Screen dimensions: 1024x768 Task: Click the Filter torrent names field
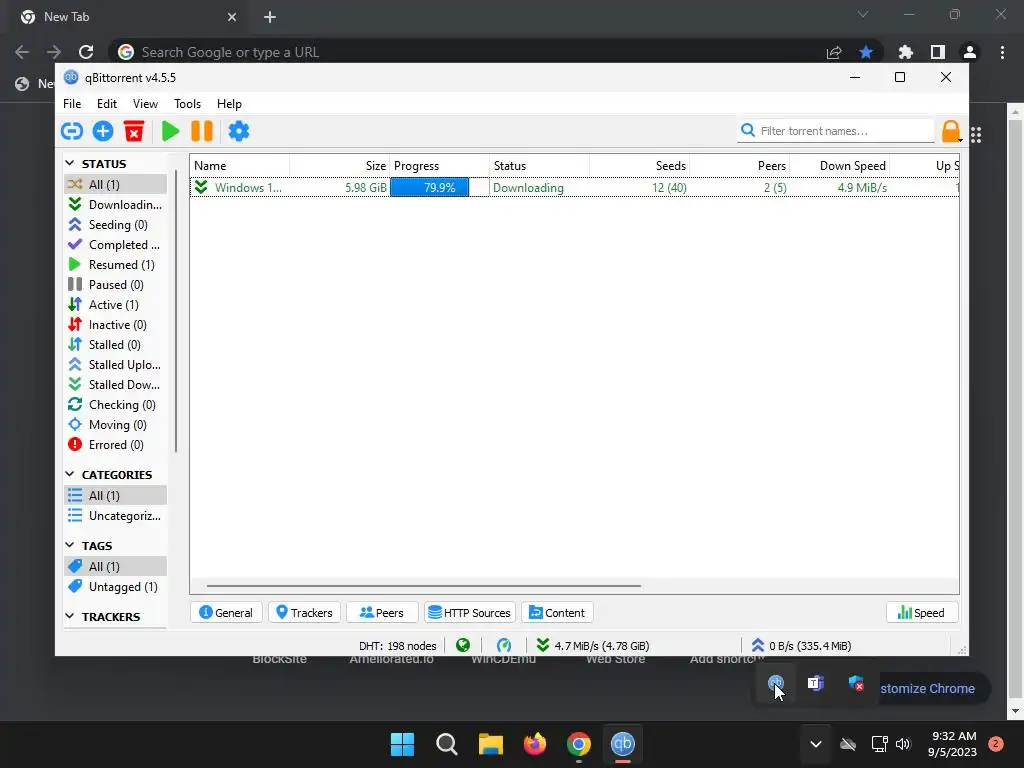[x=837, y=131]
